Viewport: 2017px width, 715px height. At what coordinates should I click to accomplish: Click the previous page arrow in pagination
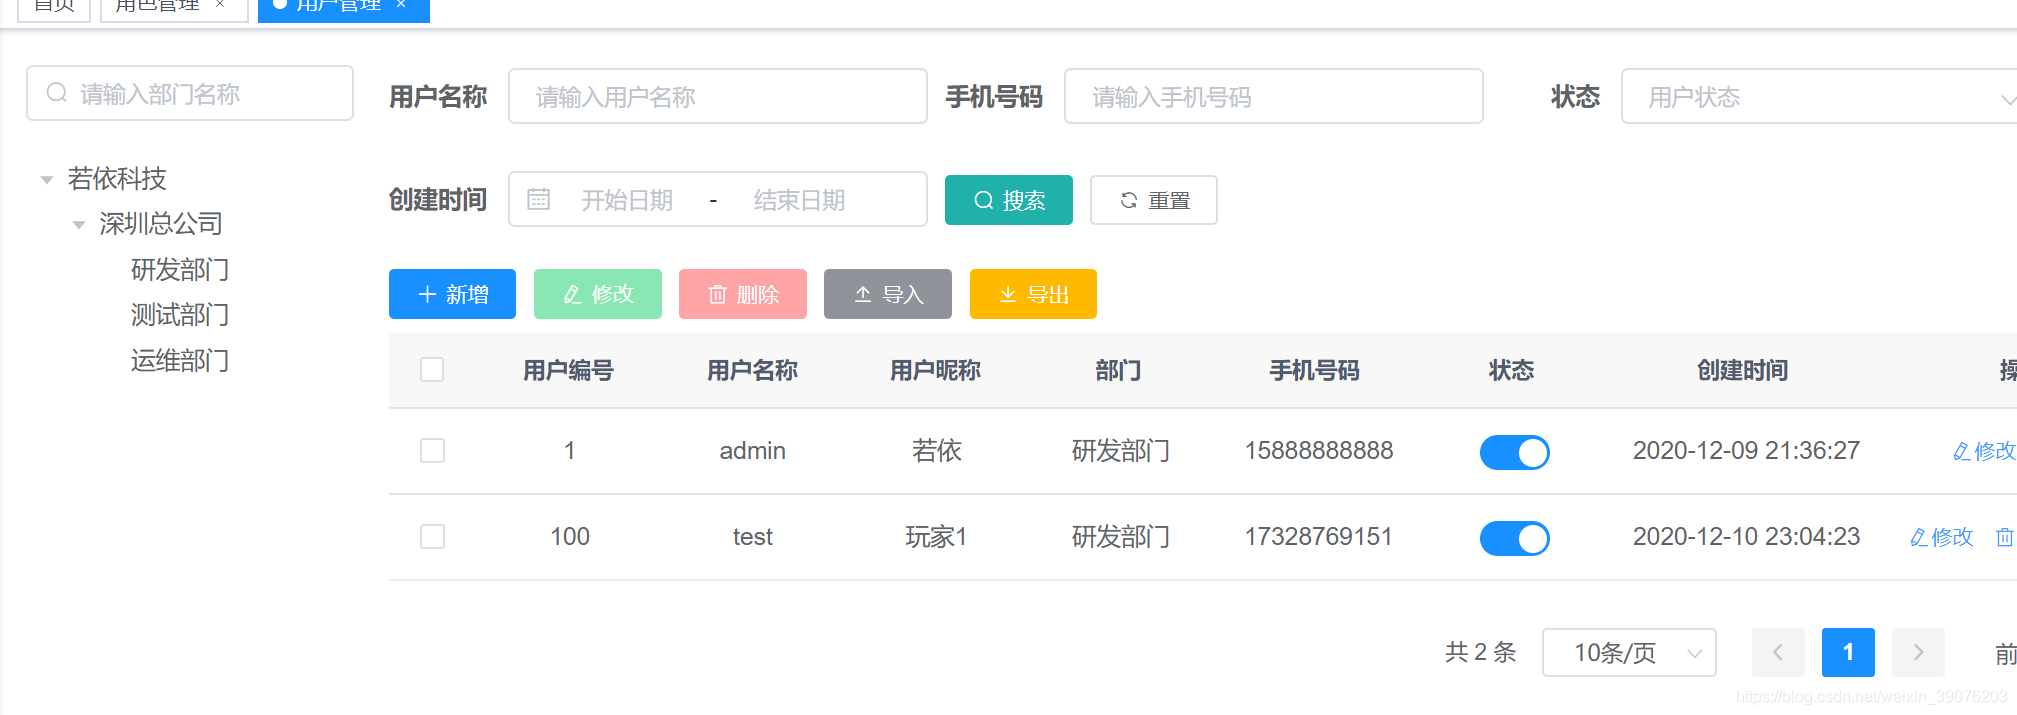pos(1777,652)
